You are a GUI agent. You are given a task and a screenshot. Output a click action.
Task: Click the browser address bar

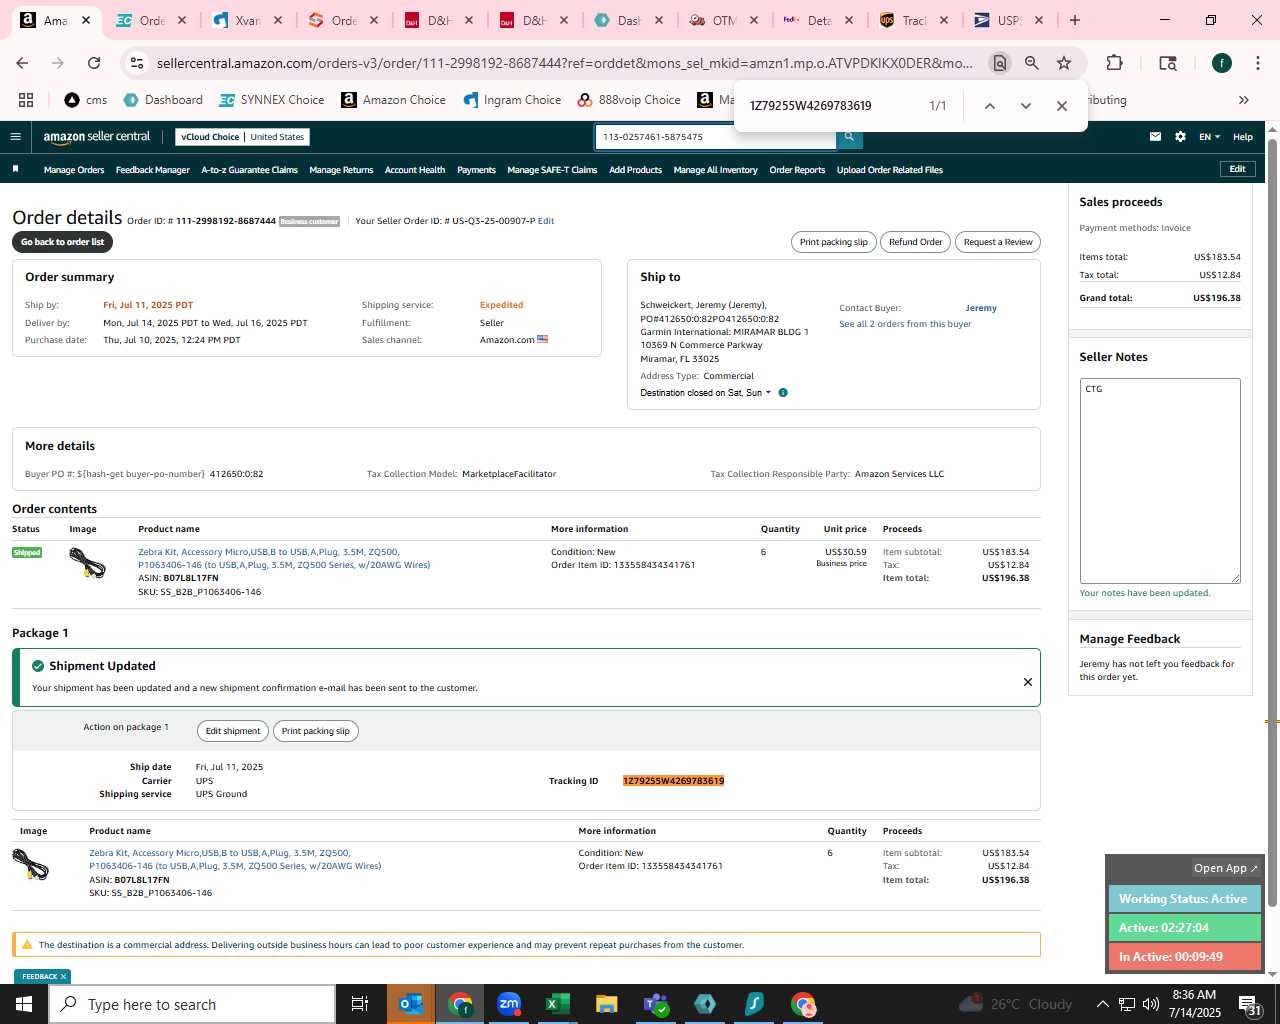(565, 63)
